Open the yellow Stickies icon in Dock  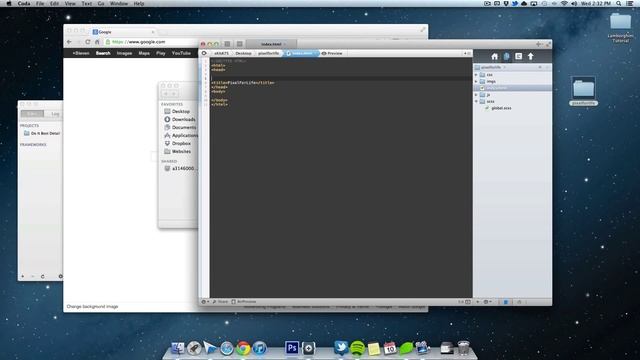tap(373, 349)
